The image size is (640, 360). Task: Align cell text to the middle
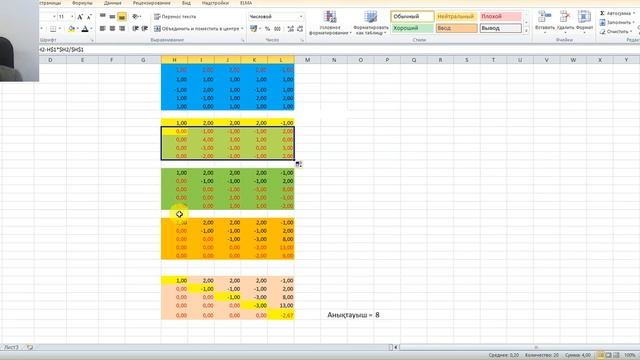(112, 16)
